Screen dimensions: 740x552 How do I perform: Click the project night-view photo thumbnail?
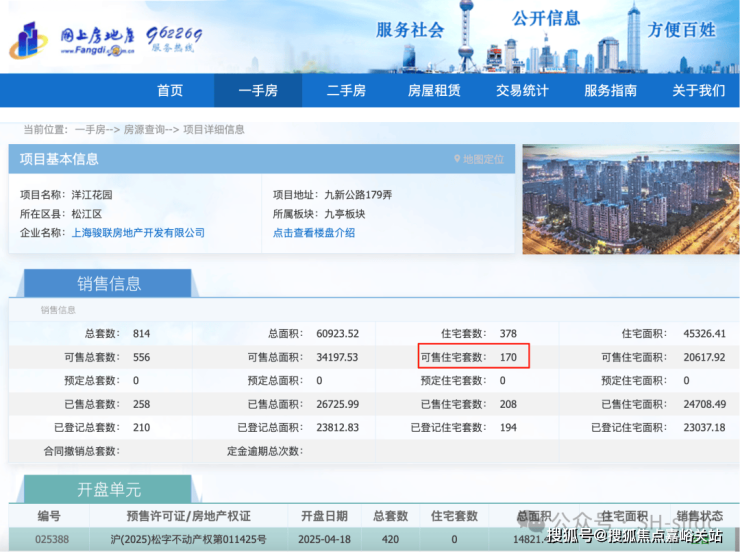631,200
